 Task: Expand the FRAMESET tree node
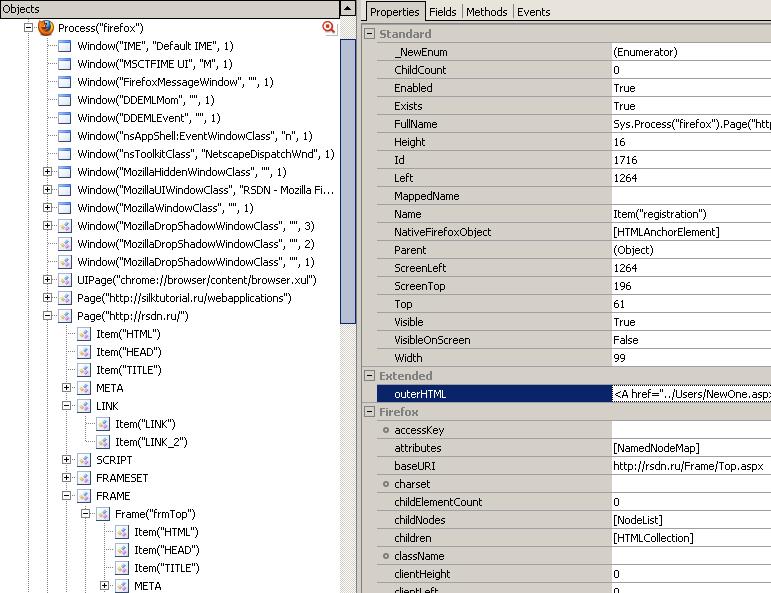[x=66, y=478]
